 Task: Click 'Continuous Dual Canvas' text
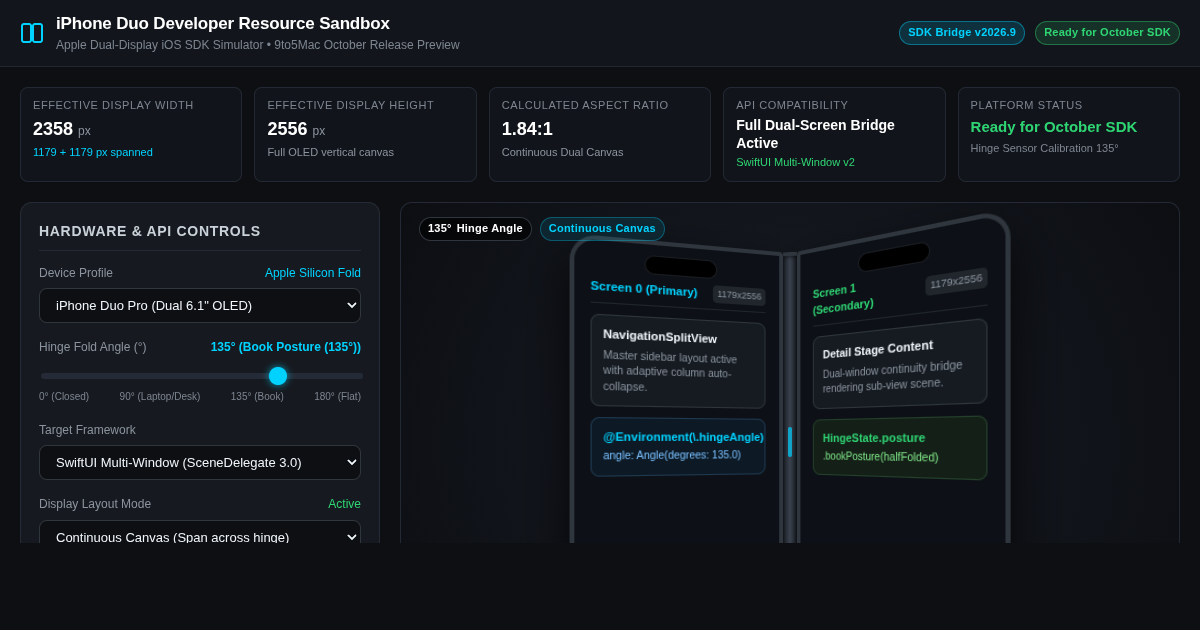(562, 152)
